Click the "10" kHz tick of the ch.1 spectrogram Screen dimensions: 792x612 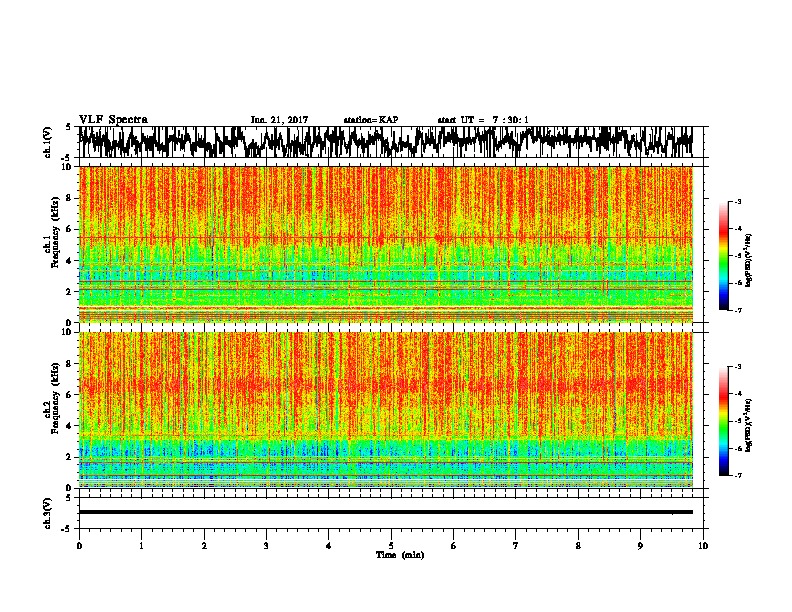tap(67, 167)
